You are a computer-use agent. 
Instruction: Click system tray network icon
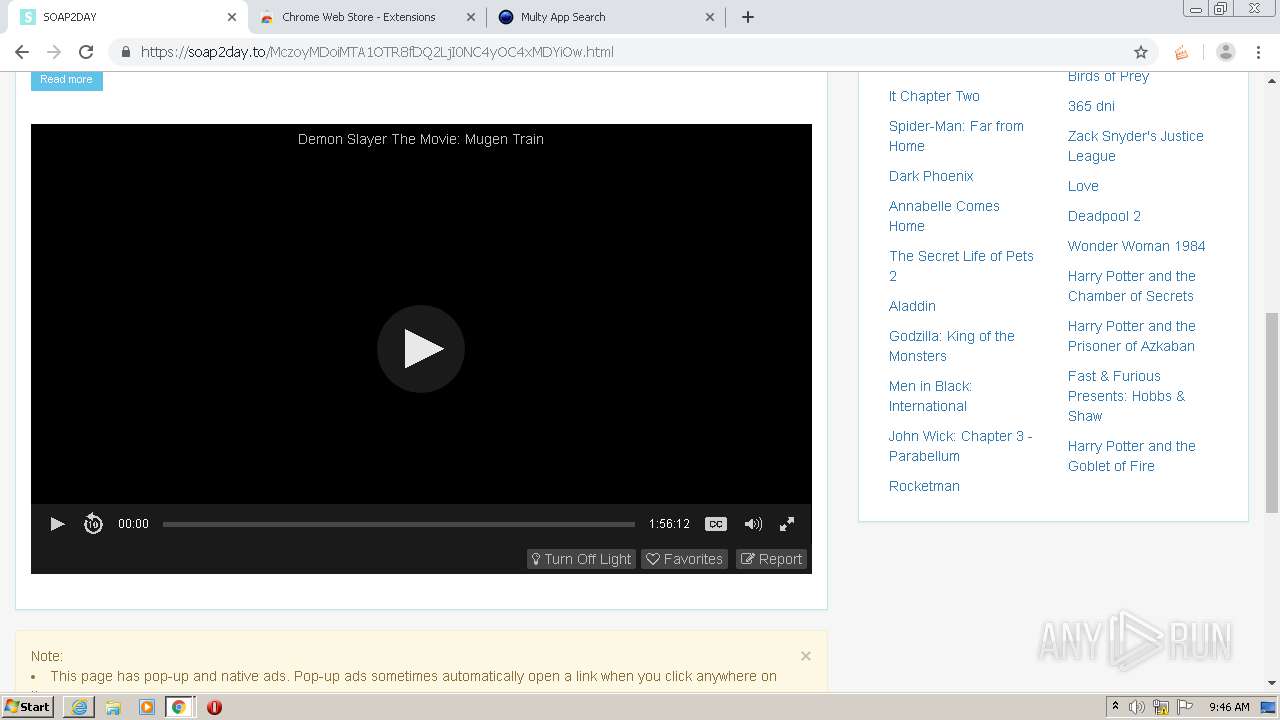coord(1161,707)
